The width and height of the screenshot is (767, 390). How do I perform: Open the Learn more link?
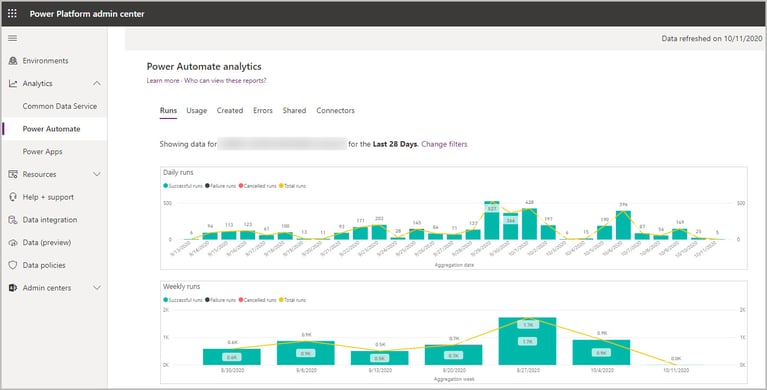[x=163, y=80]
